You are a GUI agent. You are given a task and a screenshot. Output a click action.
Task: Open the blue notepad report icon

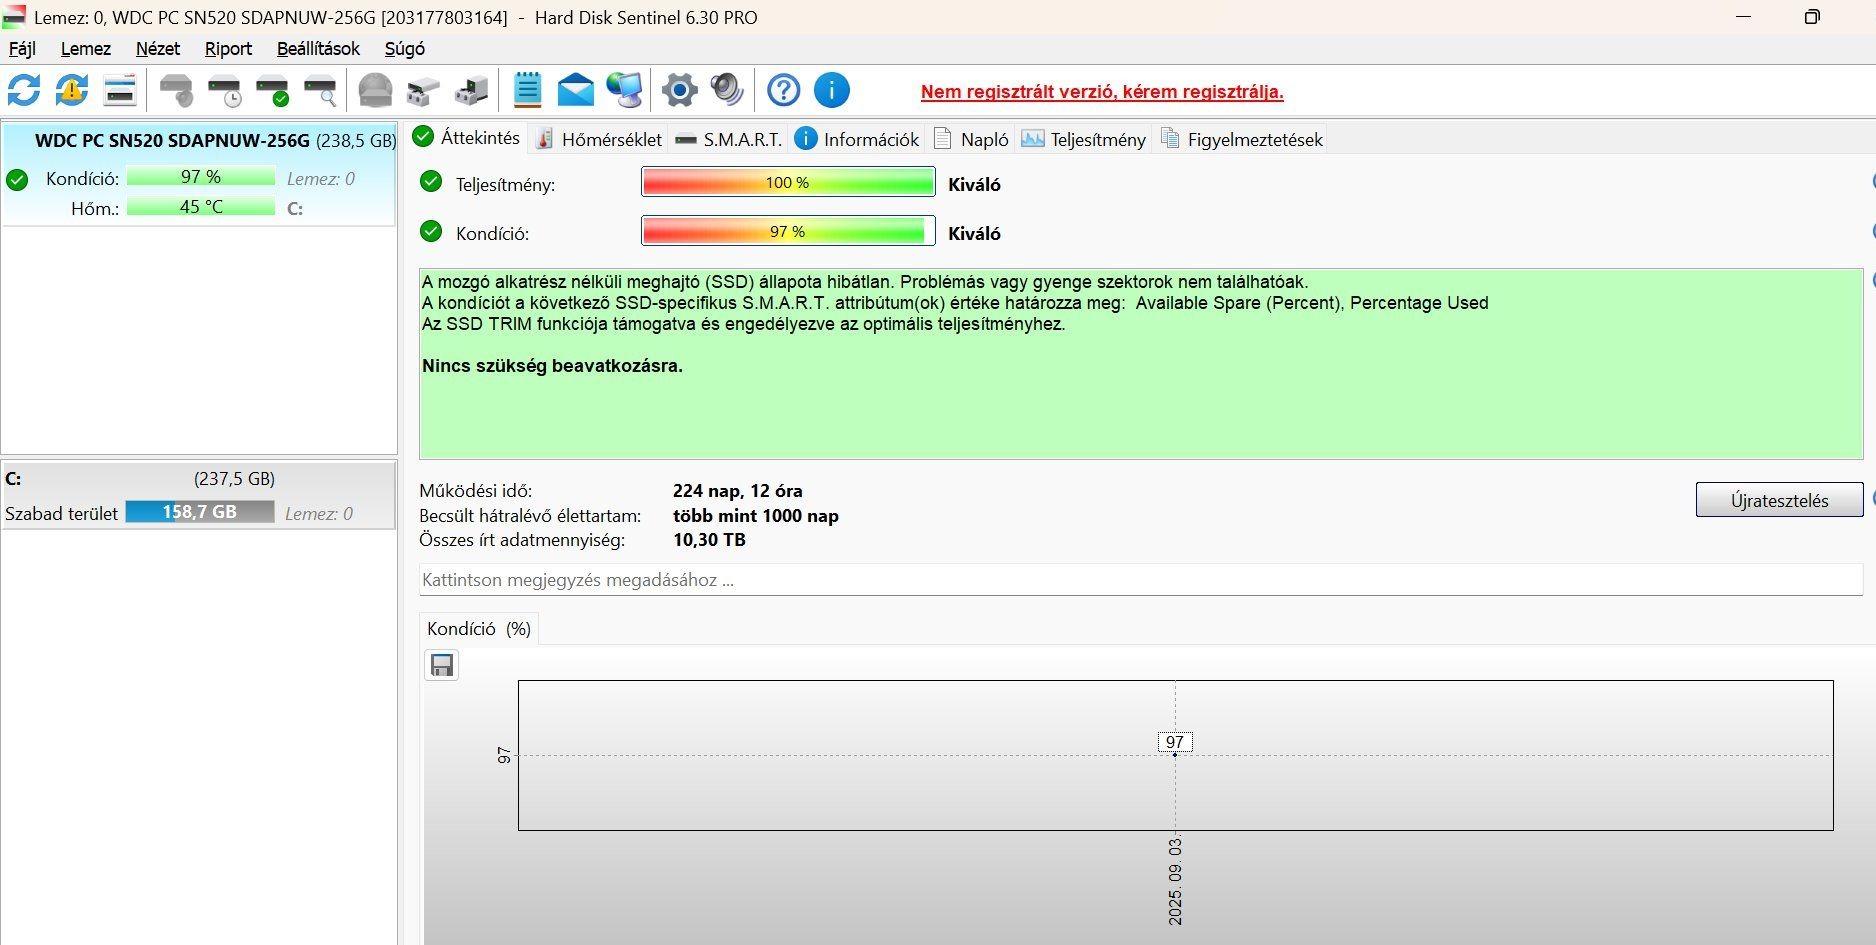[527, 90]
